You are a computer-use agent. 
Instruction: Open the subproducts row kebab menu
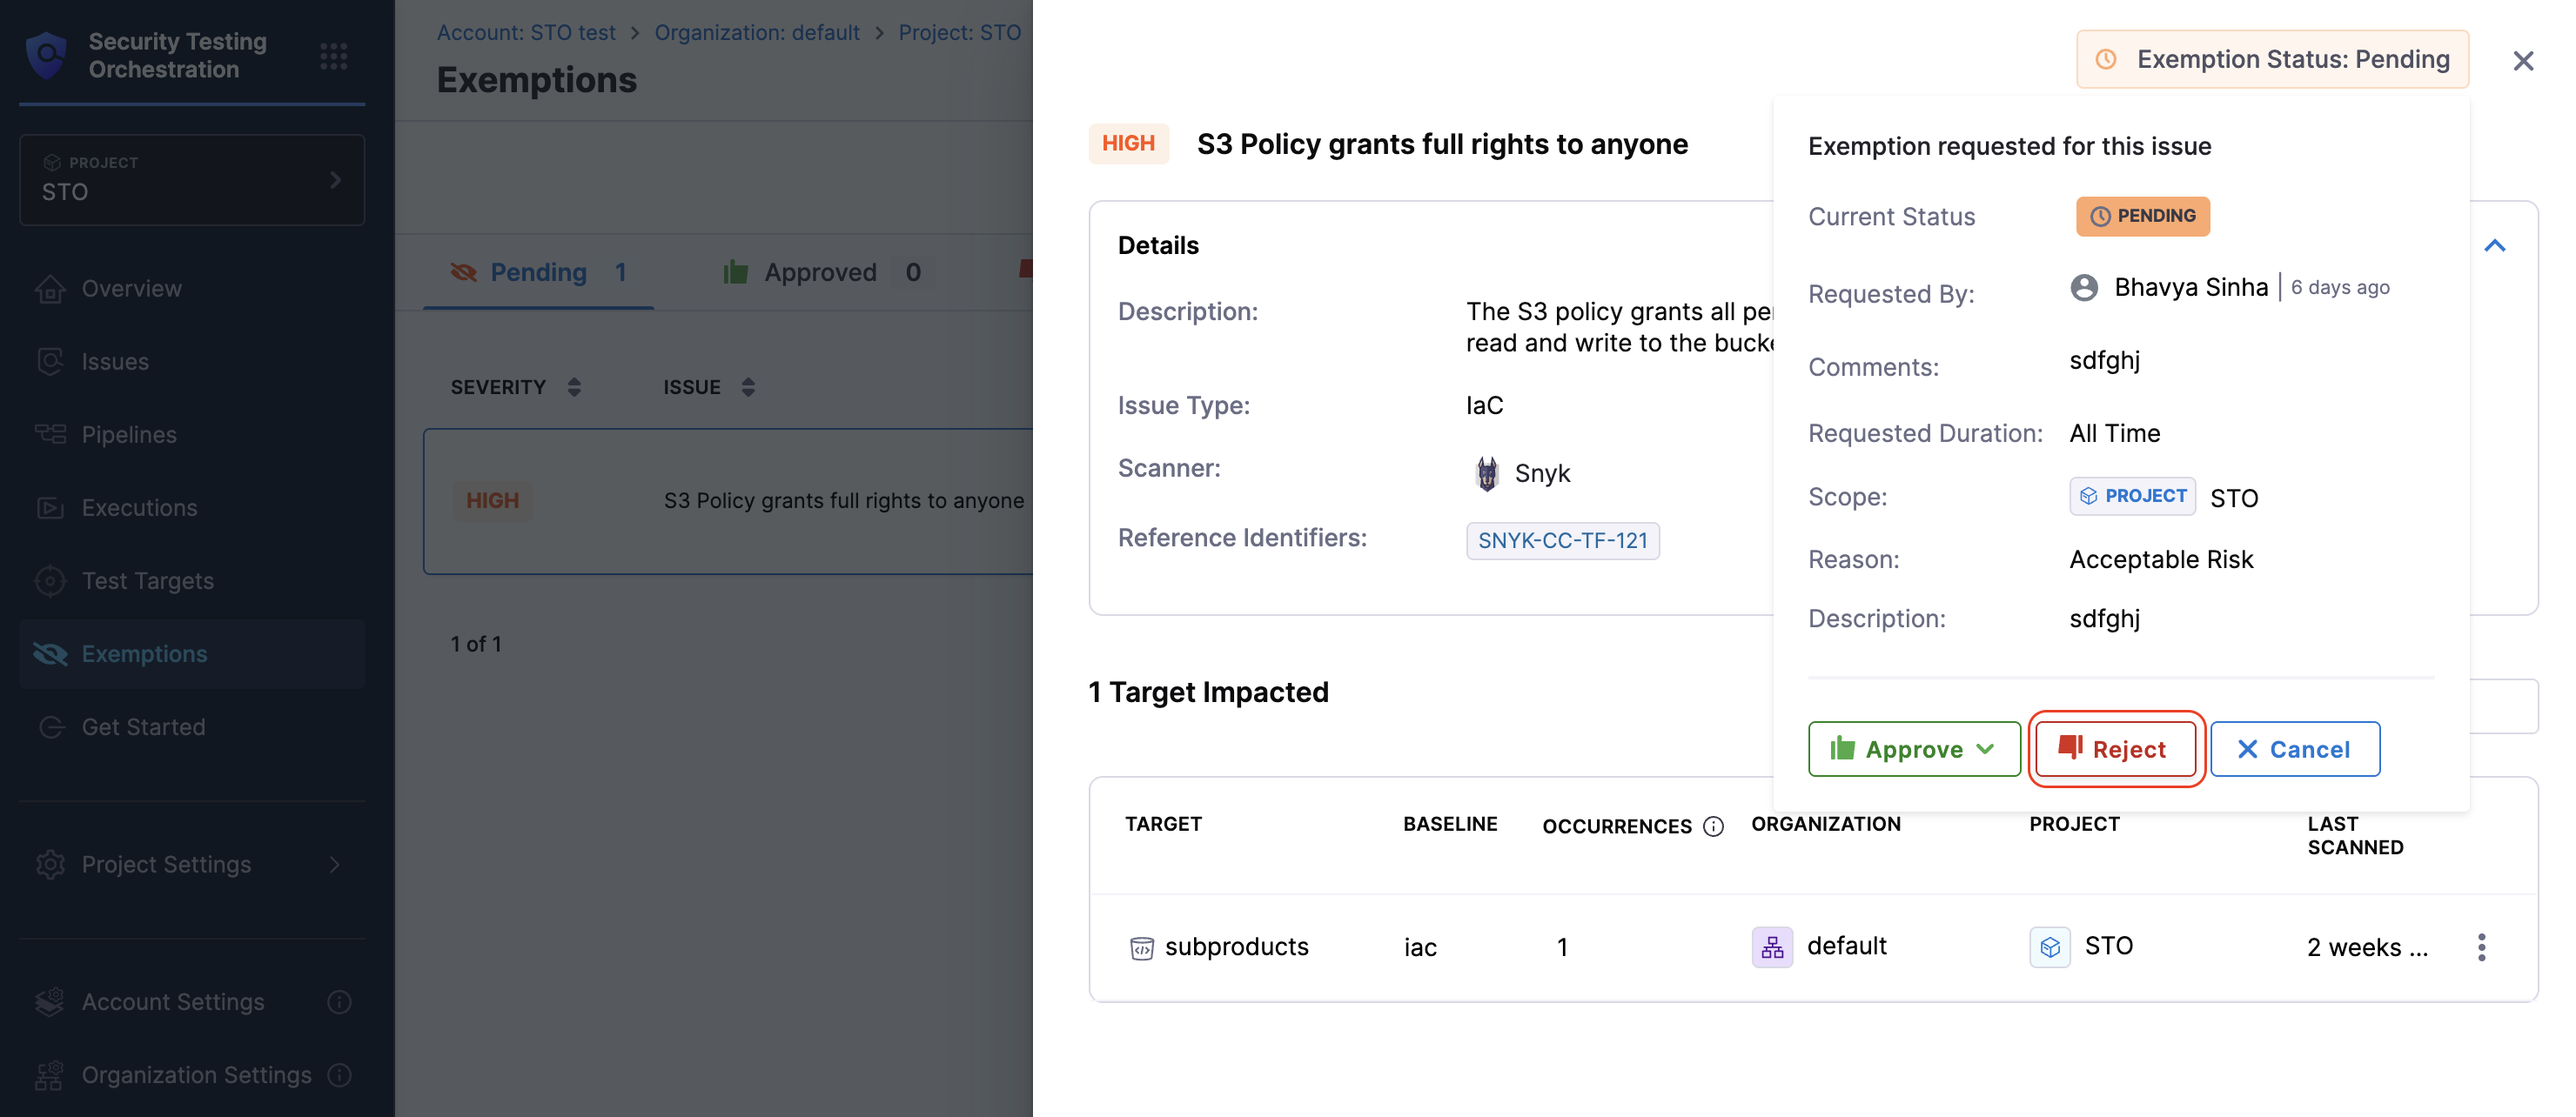pyautogui.click(x=2481, y=947)
